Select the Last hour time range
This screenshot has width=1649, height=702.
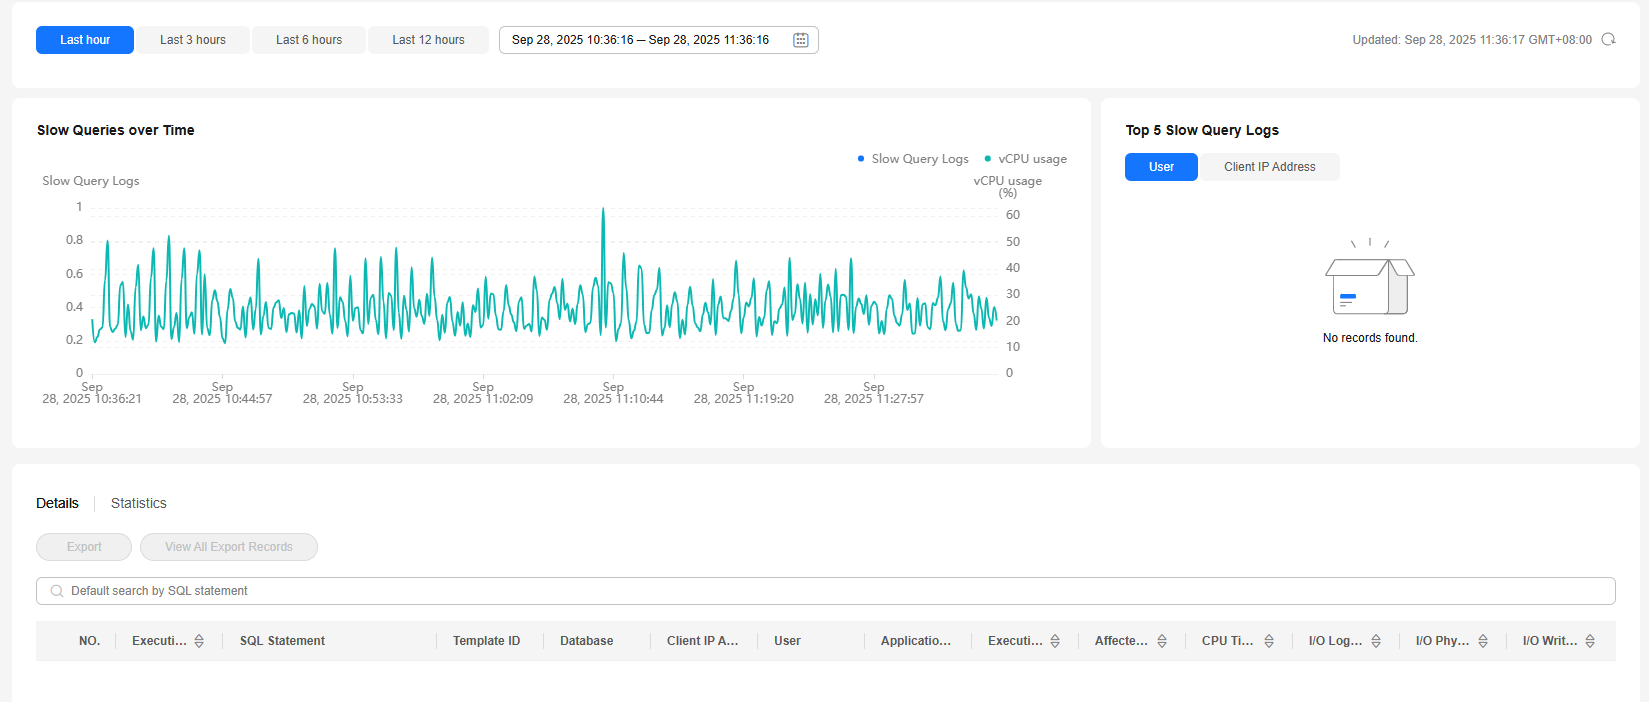point(85,40)
